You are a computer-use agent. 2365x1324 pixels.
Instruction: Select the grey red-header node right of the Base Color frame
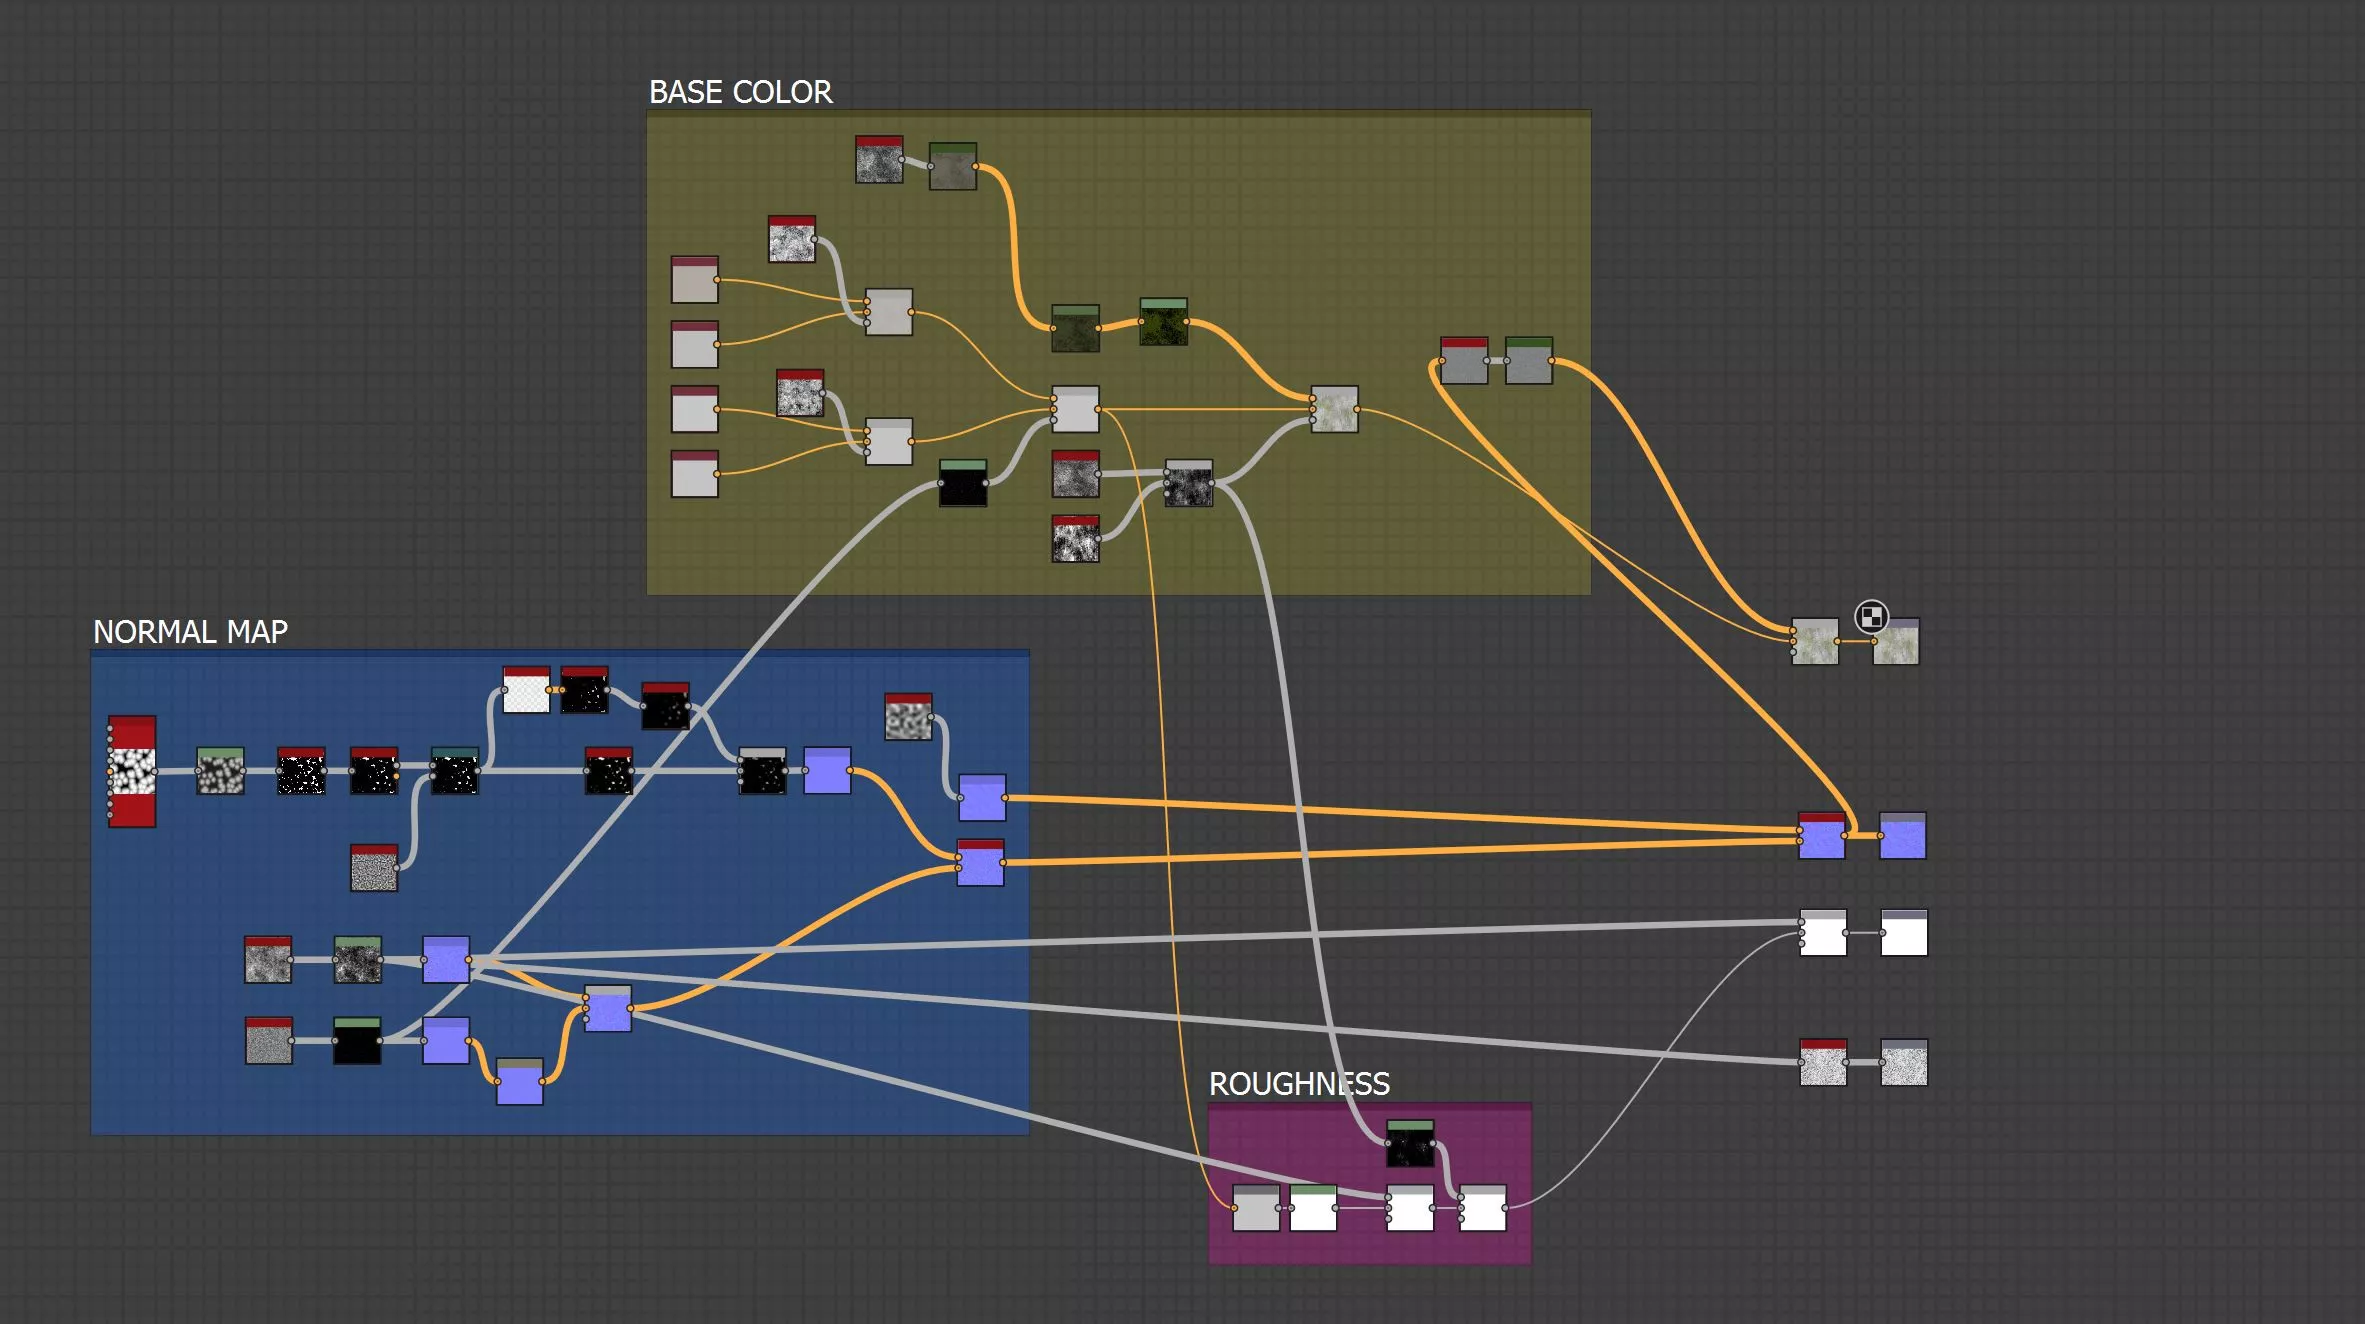point(1464,361)
